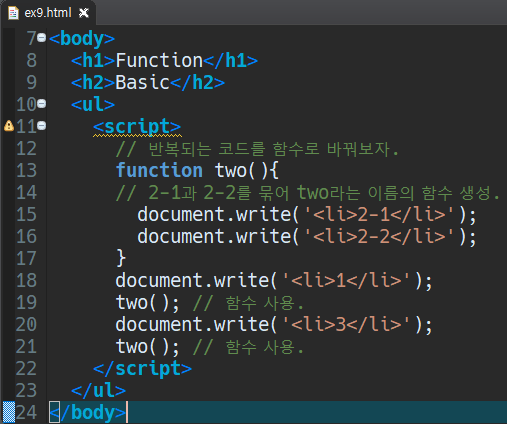Click the '<li>2-2</li>' string on line 16

pos(379,236)
